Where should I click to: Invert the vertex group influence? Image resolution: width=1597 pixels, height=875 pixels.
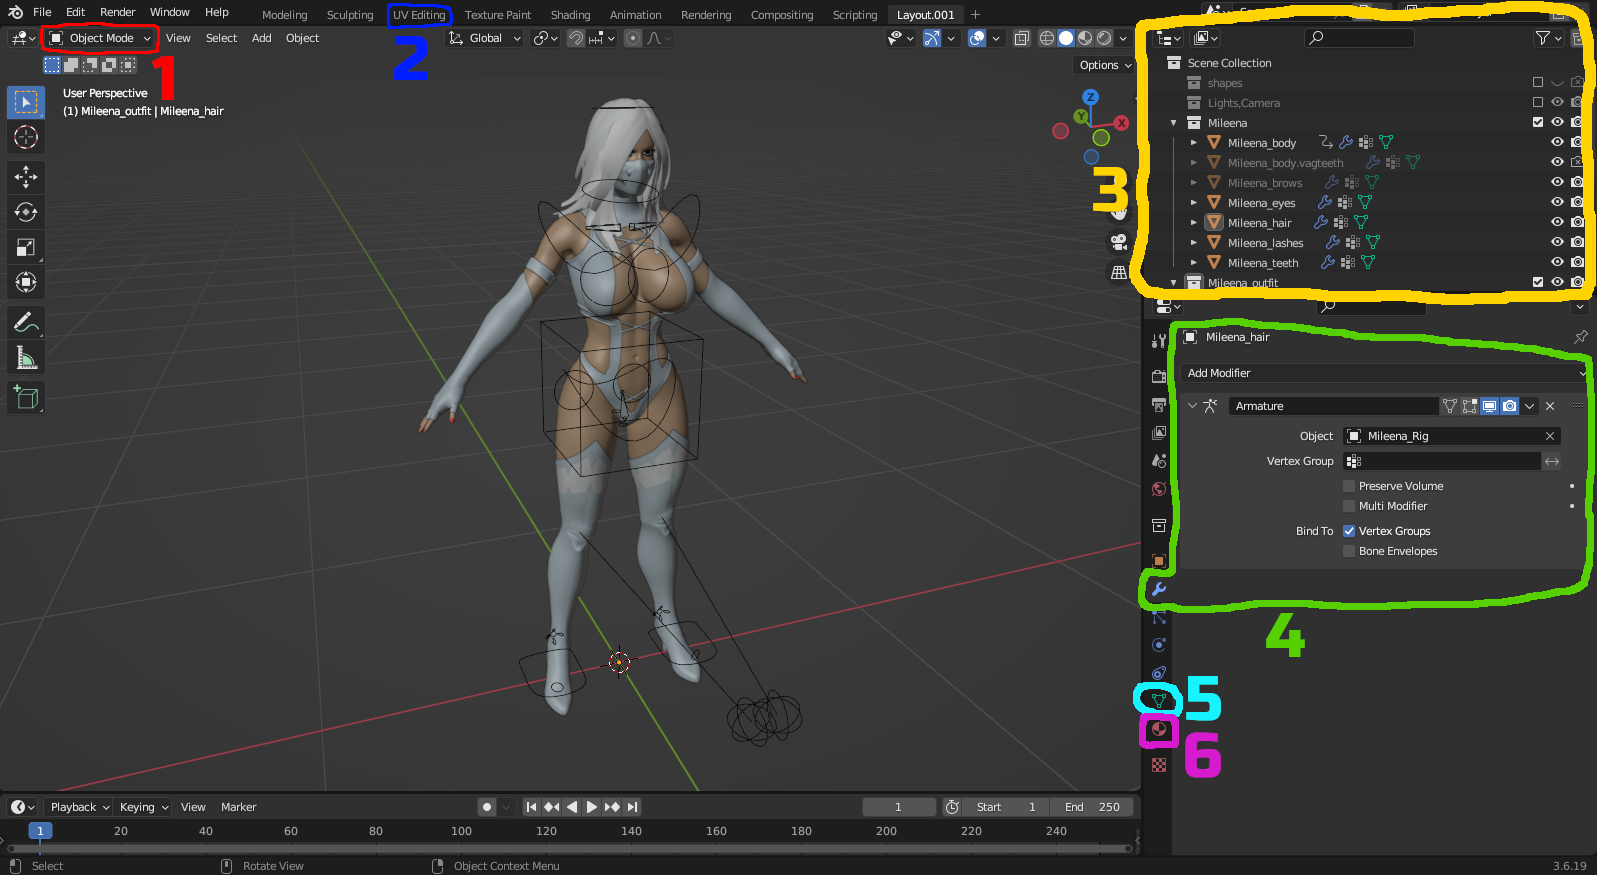click(x=1552, y=461)
